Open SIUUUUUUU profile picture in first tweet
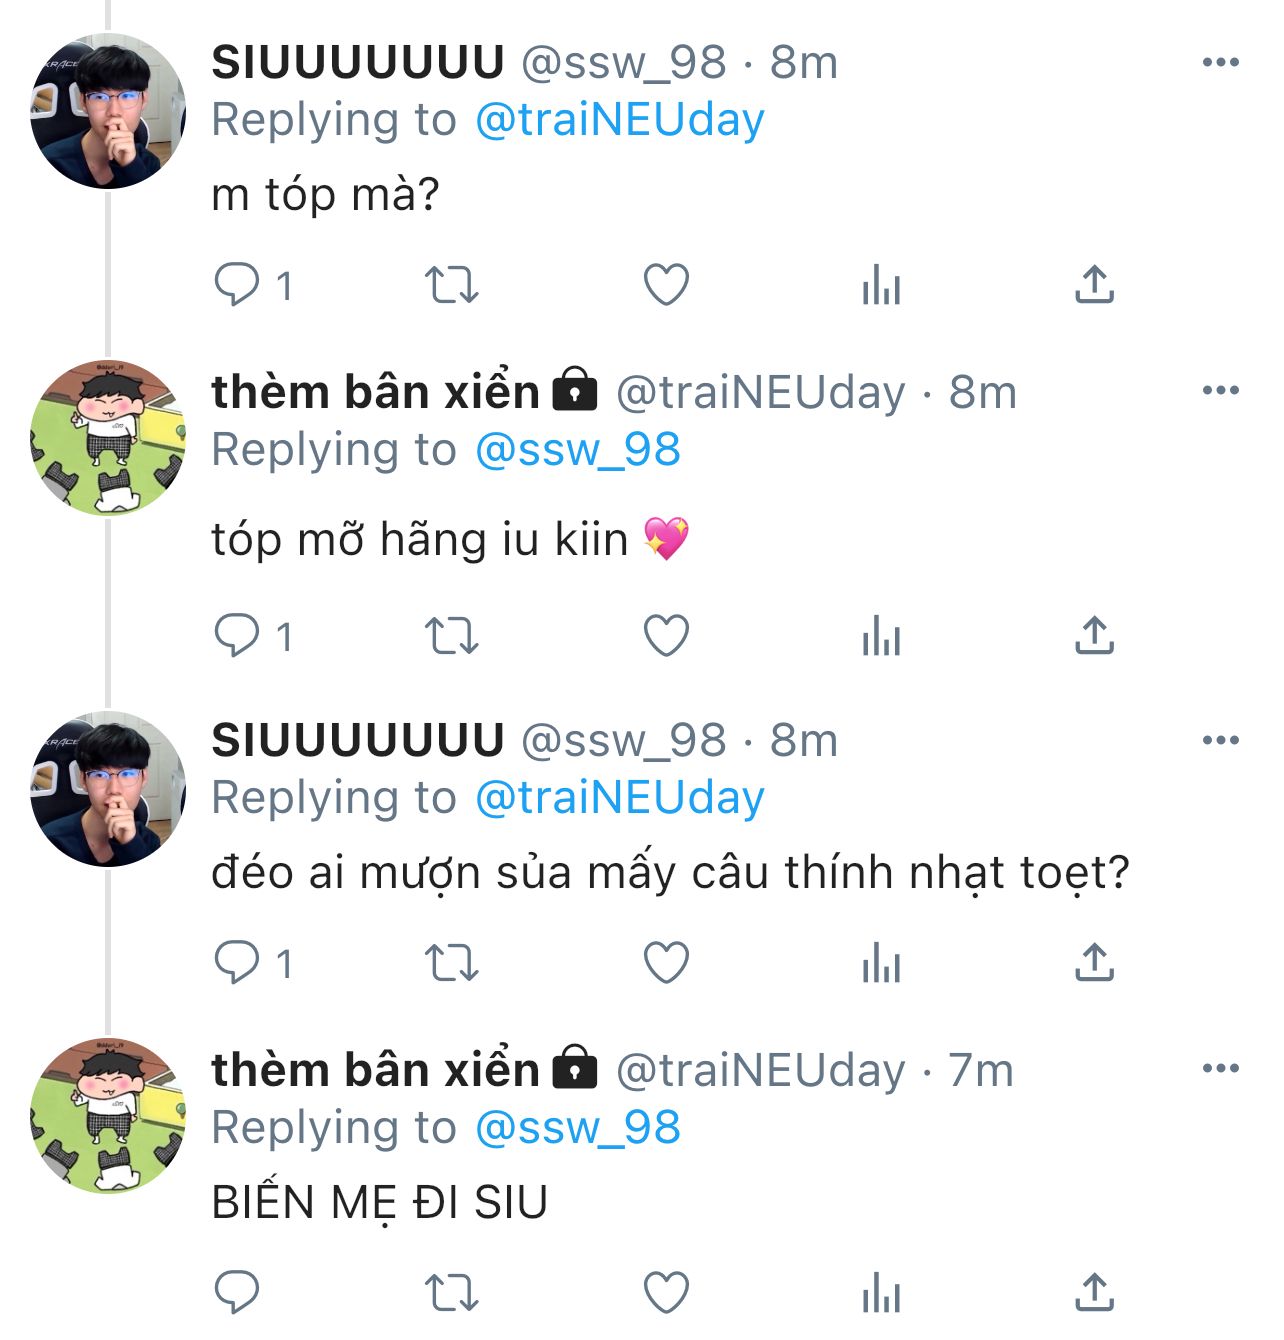This screenshot has height=1340, width=1284. (x=108, y=111)
